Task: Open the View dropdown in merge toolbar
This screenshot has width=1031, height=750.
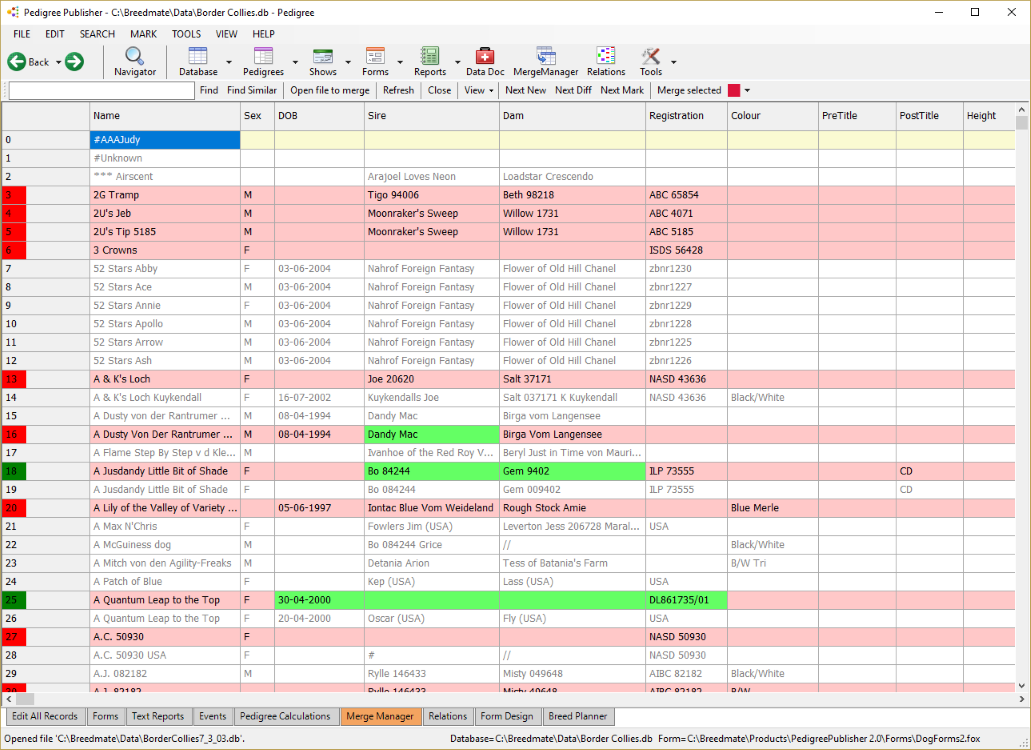Action: 479,90
